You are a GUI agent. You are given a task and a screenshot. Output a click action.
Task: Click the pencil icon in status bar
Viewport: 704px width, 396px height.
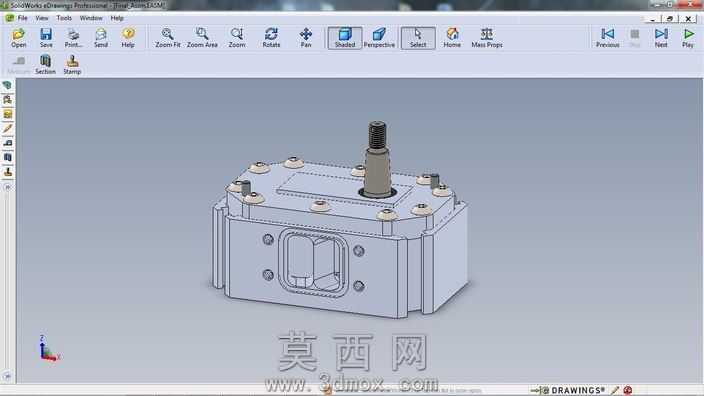coord(615,390)
